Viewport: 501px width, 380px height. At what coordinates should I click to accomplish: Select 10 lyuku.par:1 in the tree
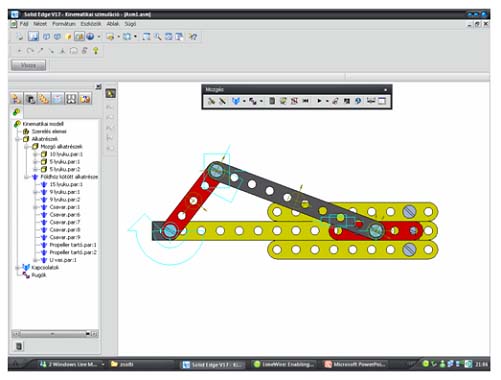click(66, 154)
